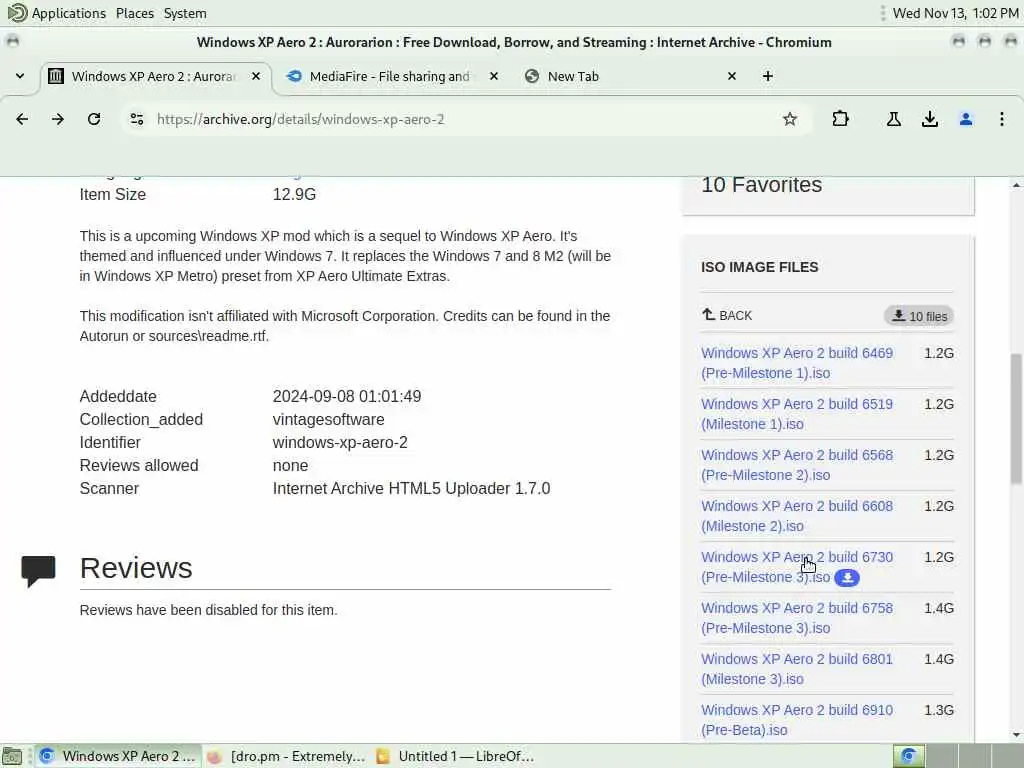This screenshot has width=1024, height=768.
Task: Click the address bar URL
Action: [300, 119]
